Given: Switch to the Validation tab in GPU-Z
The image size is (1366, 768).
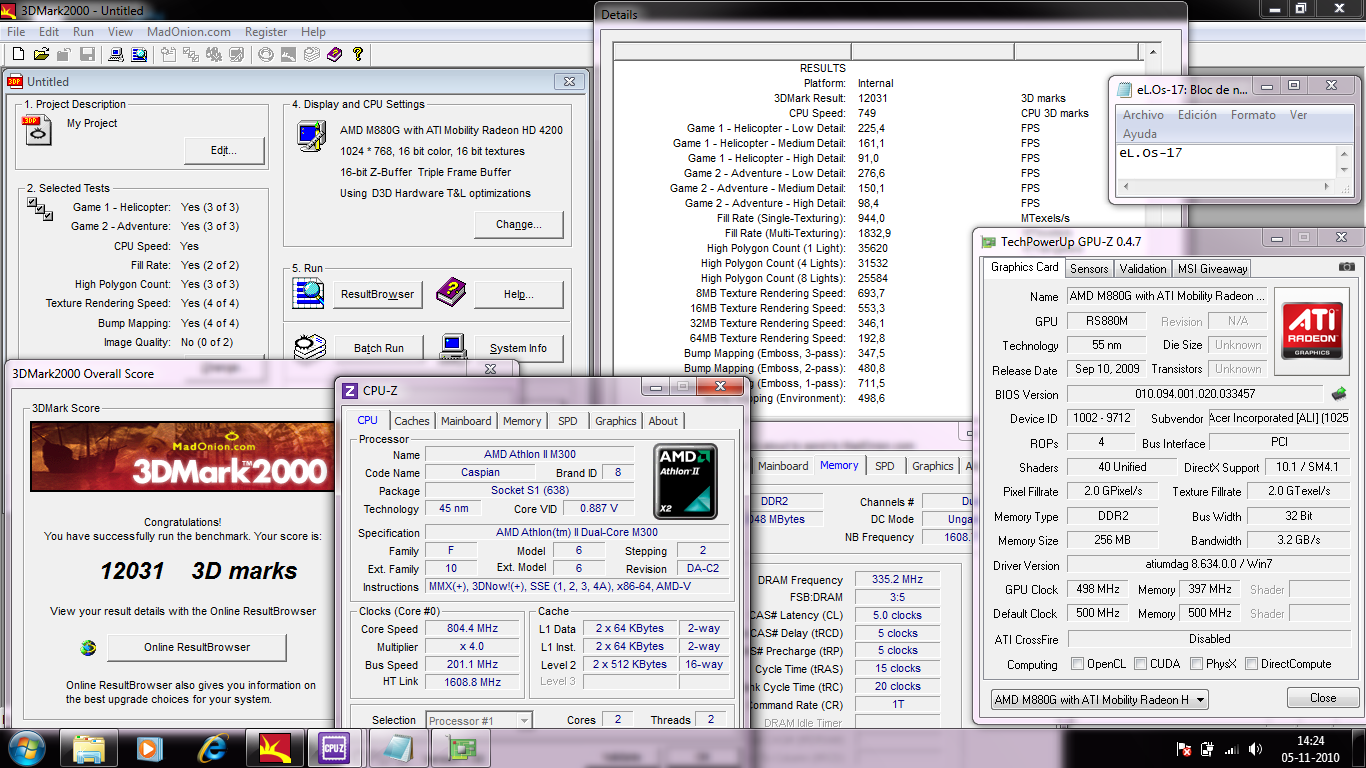Looking at the screenshot, I should coord(1143,268).
